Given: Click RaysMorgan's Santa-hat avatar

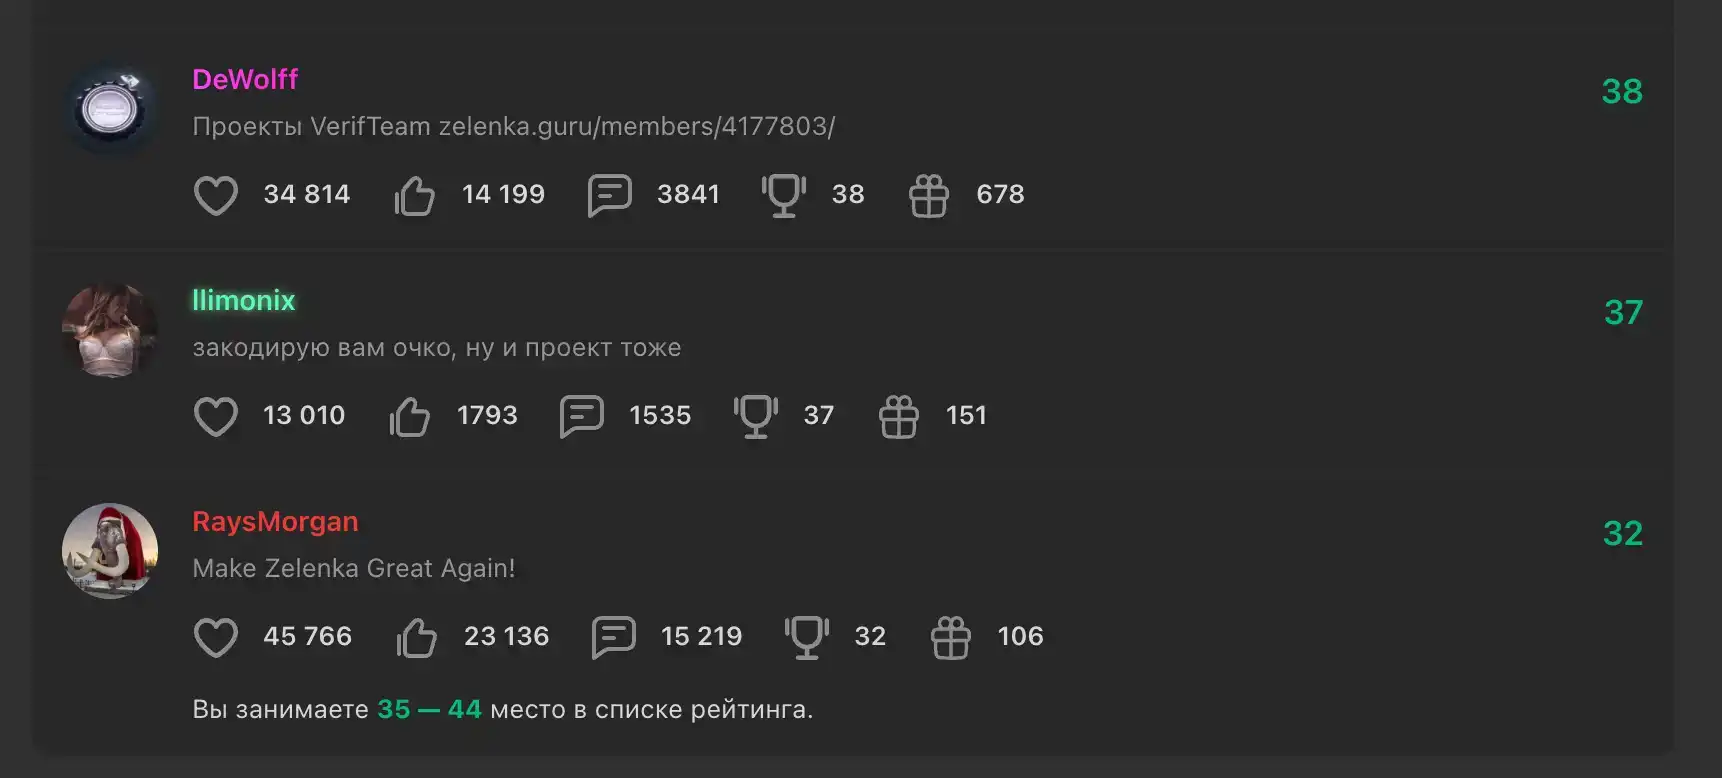Looking at the screenshot, I should [110, 551].
